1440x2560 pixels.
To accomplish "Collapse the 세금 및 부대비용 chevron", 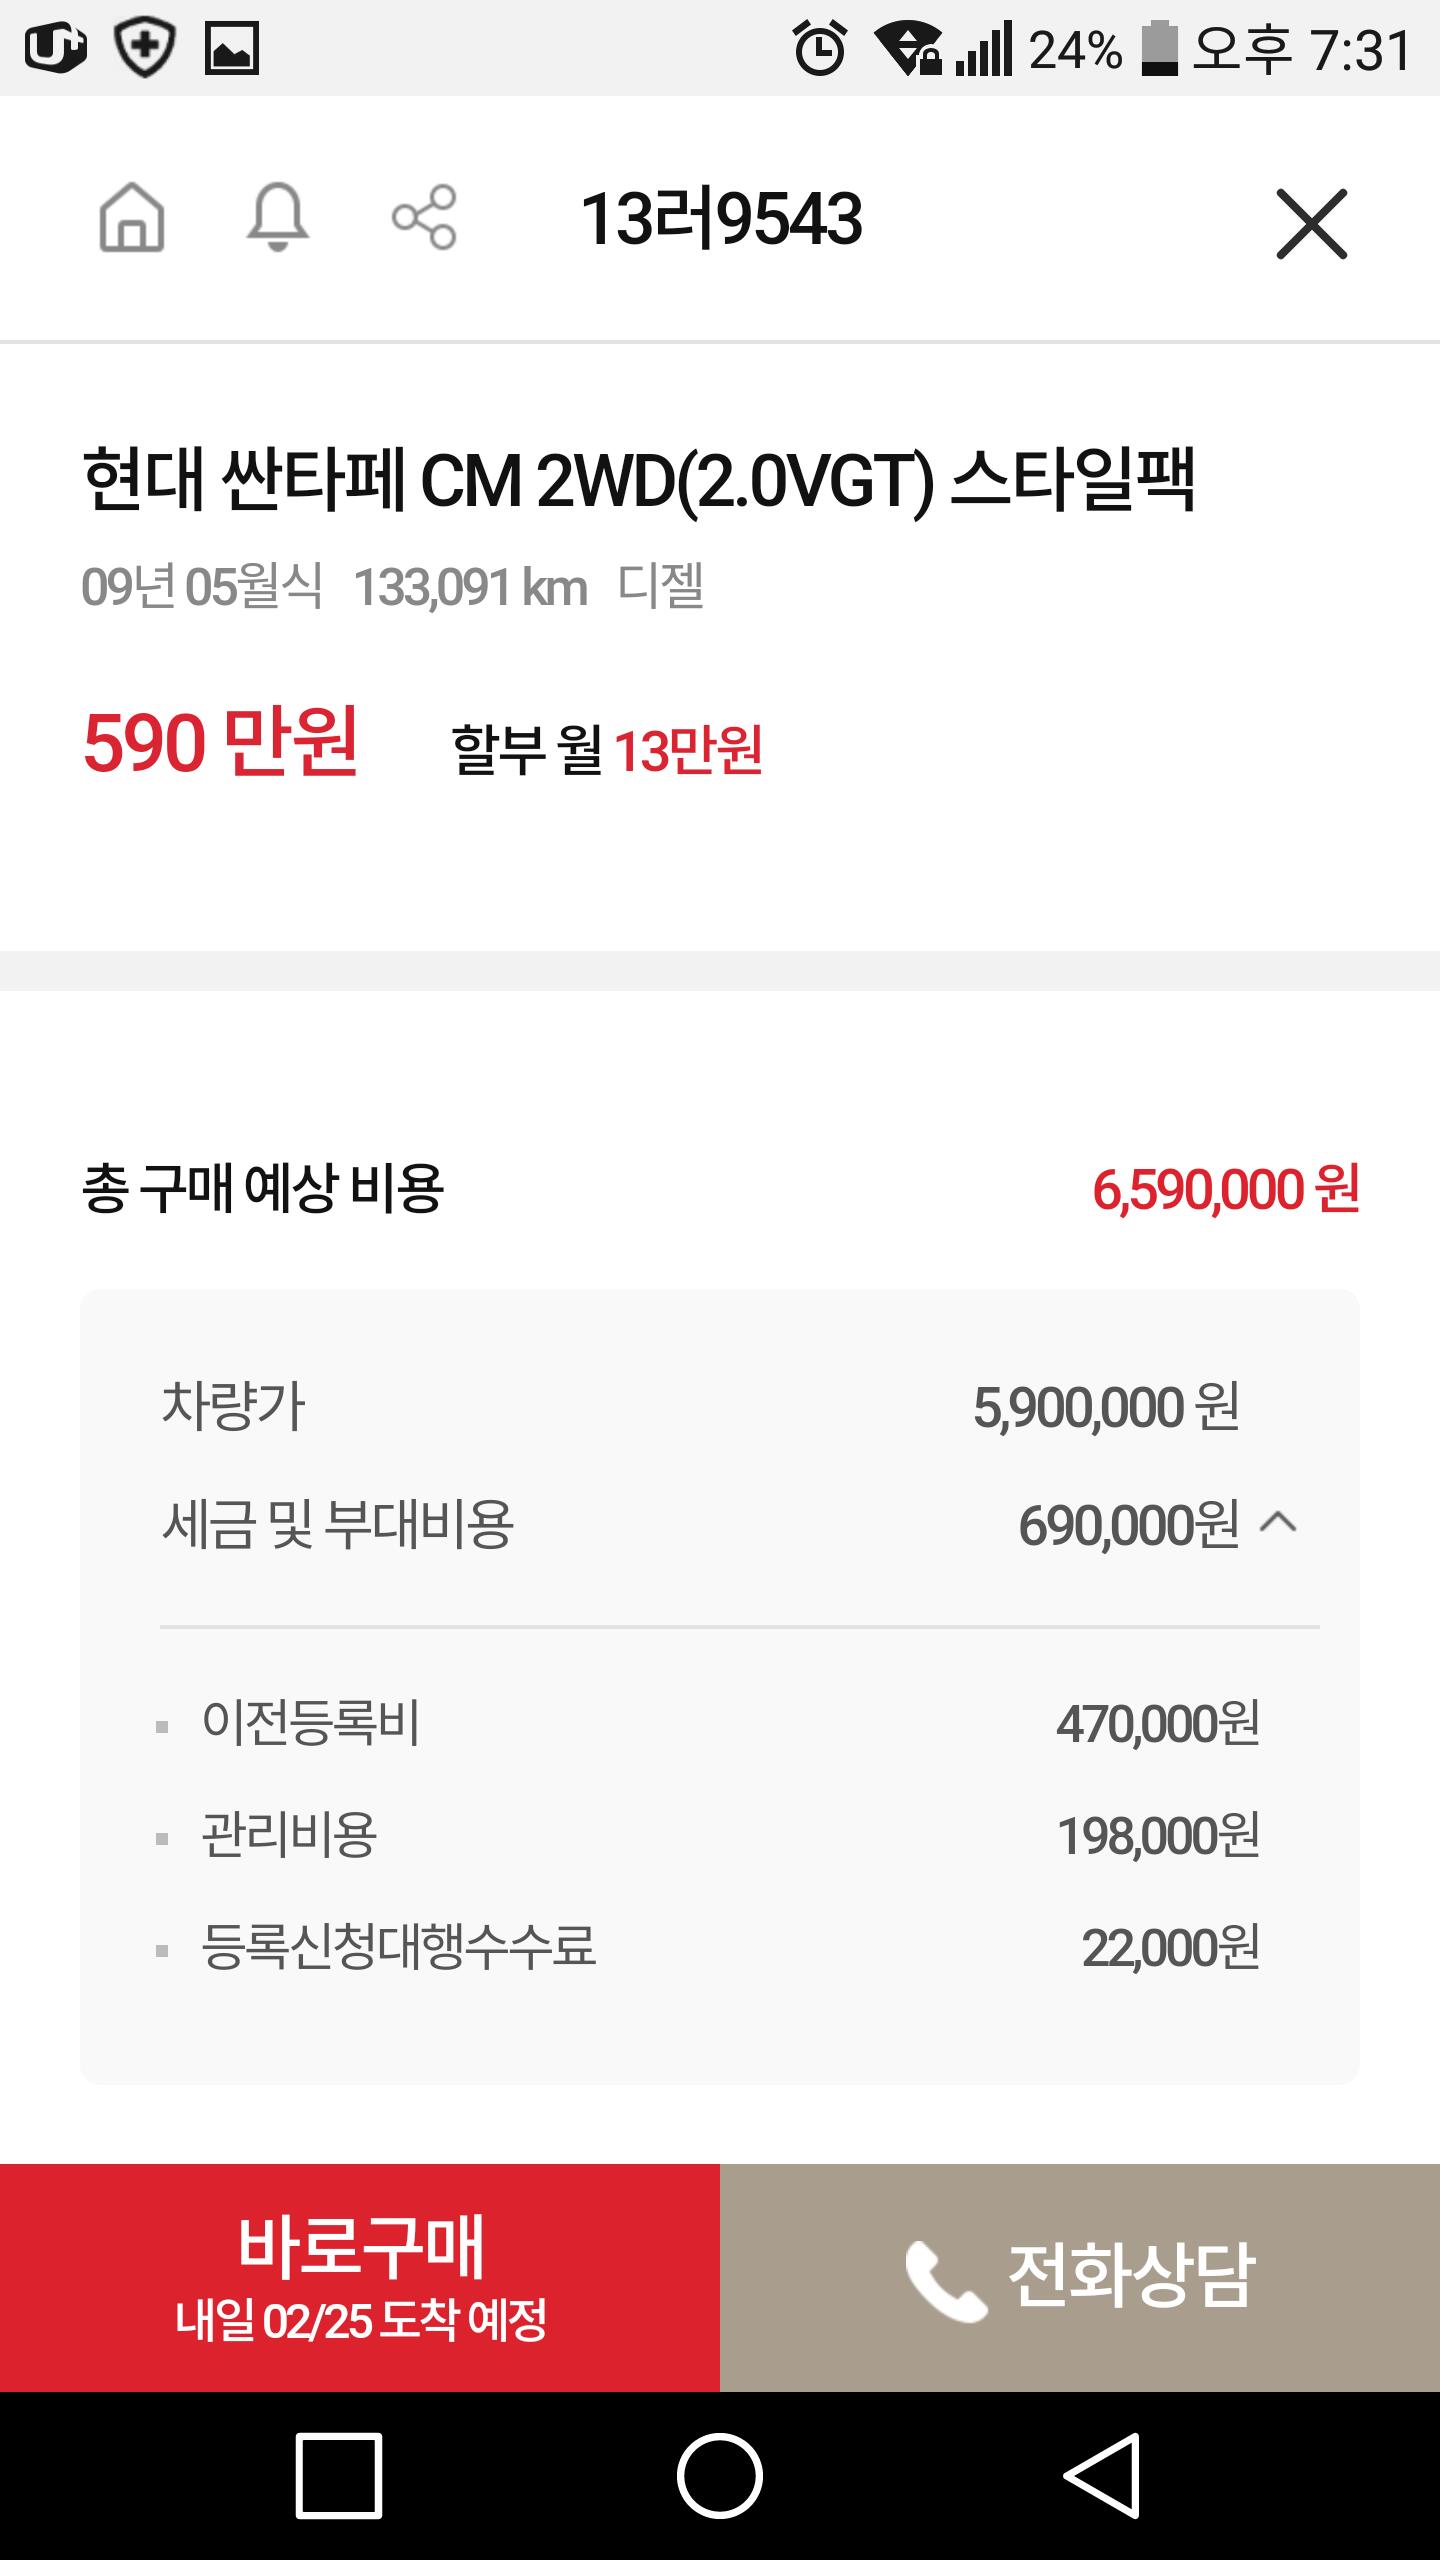I will pyautogui.click(x=1279, y=1523).
